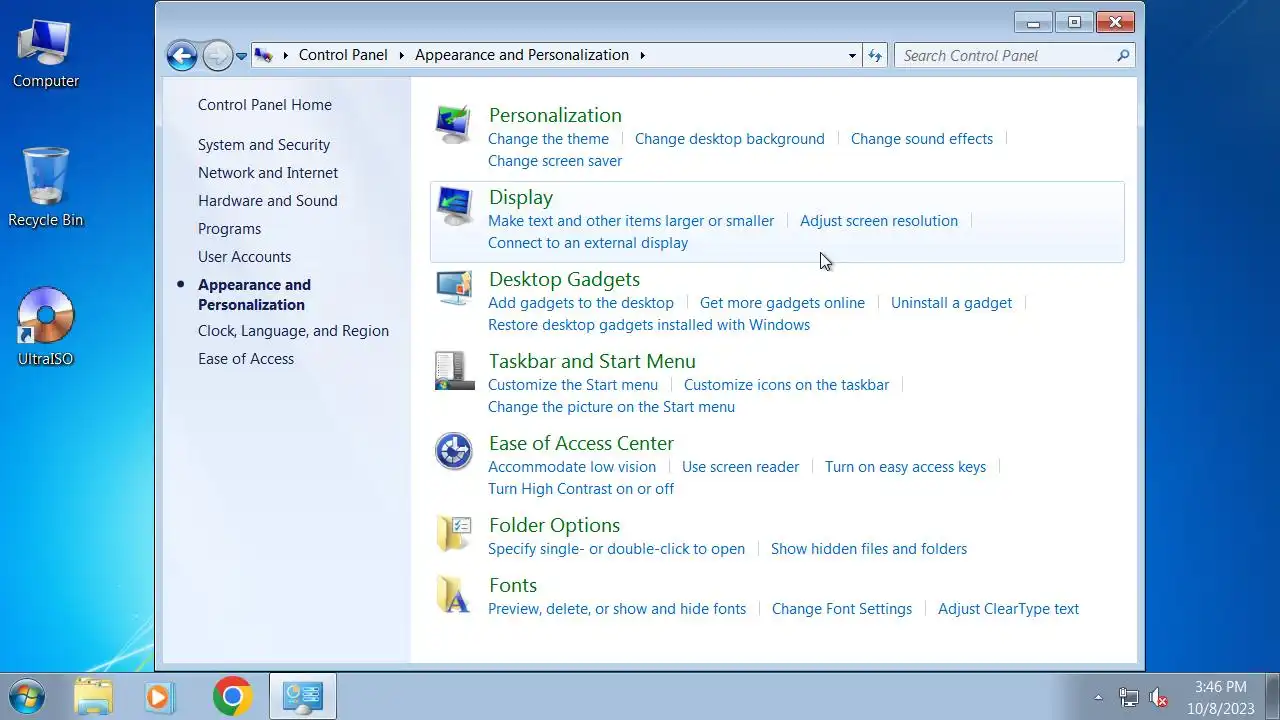Click the taskbar clock and date
This screenshot has width=1280, height=720.
1220,697
